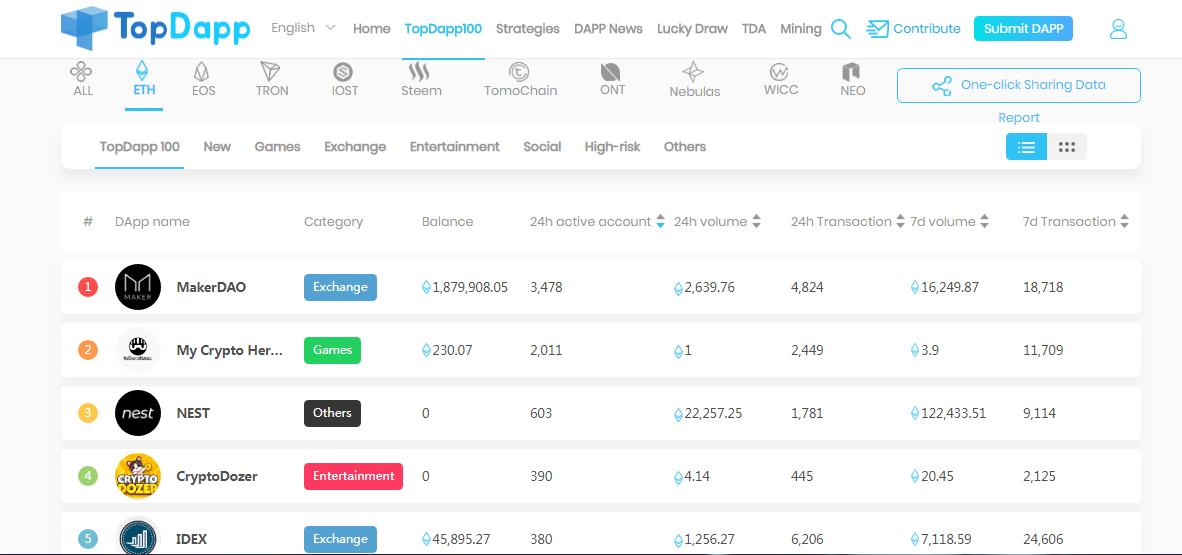Open the NEST logo
This screenshot has width=1182, height=555.
[x=138, y=412]
